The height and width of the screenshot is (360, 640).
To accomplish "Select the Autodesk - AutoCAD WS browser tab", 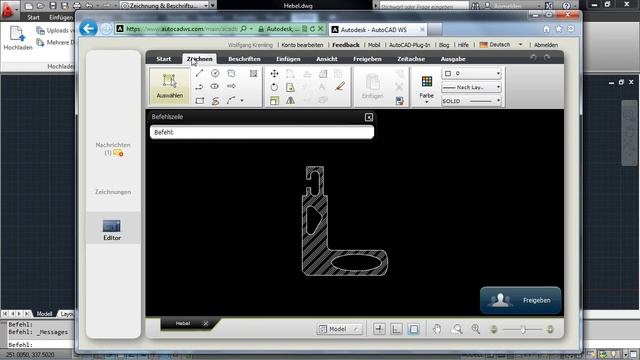I will coord(378,29).
